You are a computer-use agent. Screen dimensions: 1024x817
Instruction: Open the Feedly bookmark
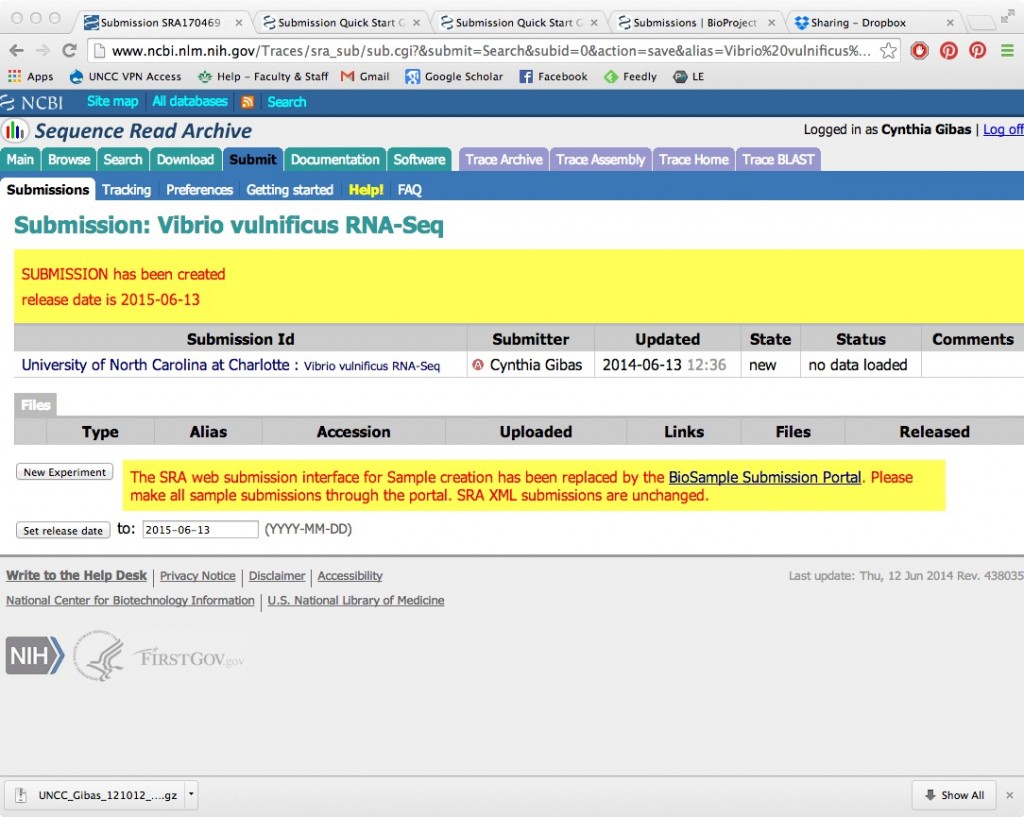(630, 76)
